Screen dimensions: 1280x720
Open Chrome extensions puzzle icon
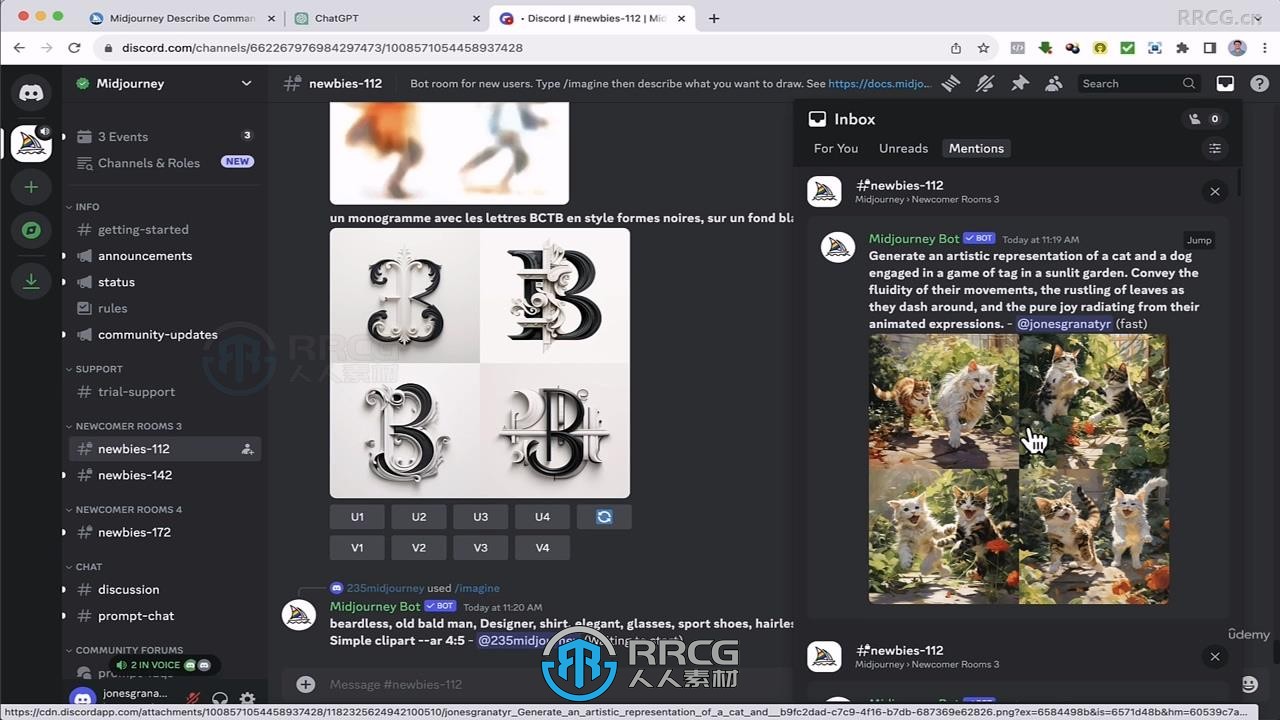(1182, 48)
